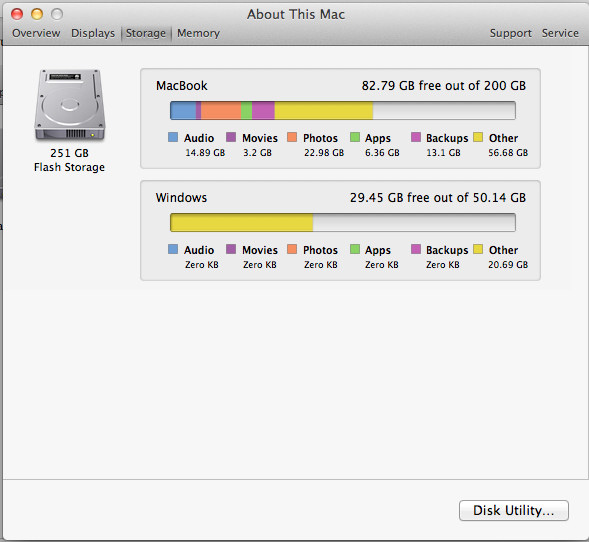Viewport: 589px width, 542px height.
Task: Click the MacBook Apps green swatch
Action: (x=355, y=137)
